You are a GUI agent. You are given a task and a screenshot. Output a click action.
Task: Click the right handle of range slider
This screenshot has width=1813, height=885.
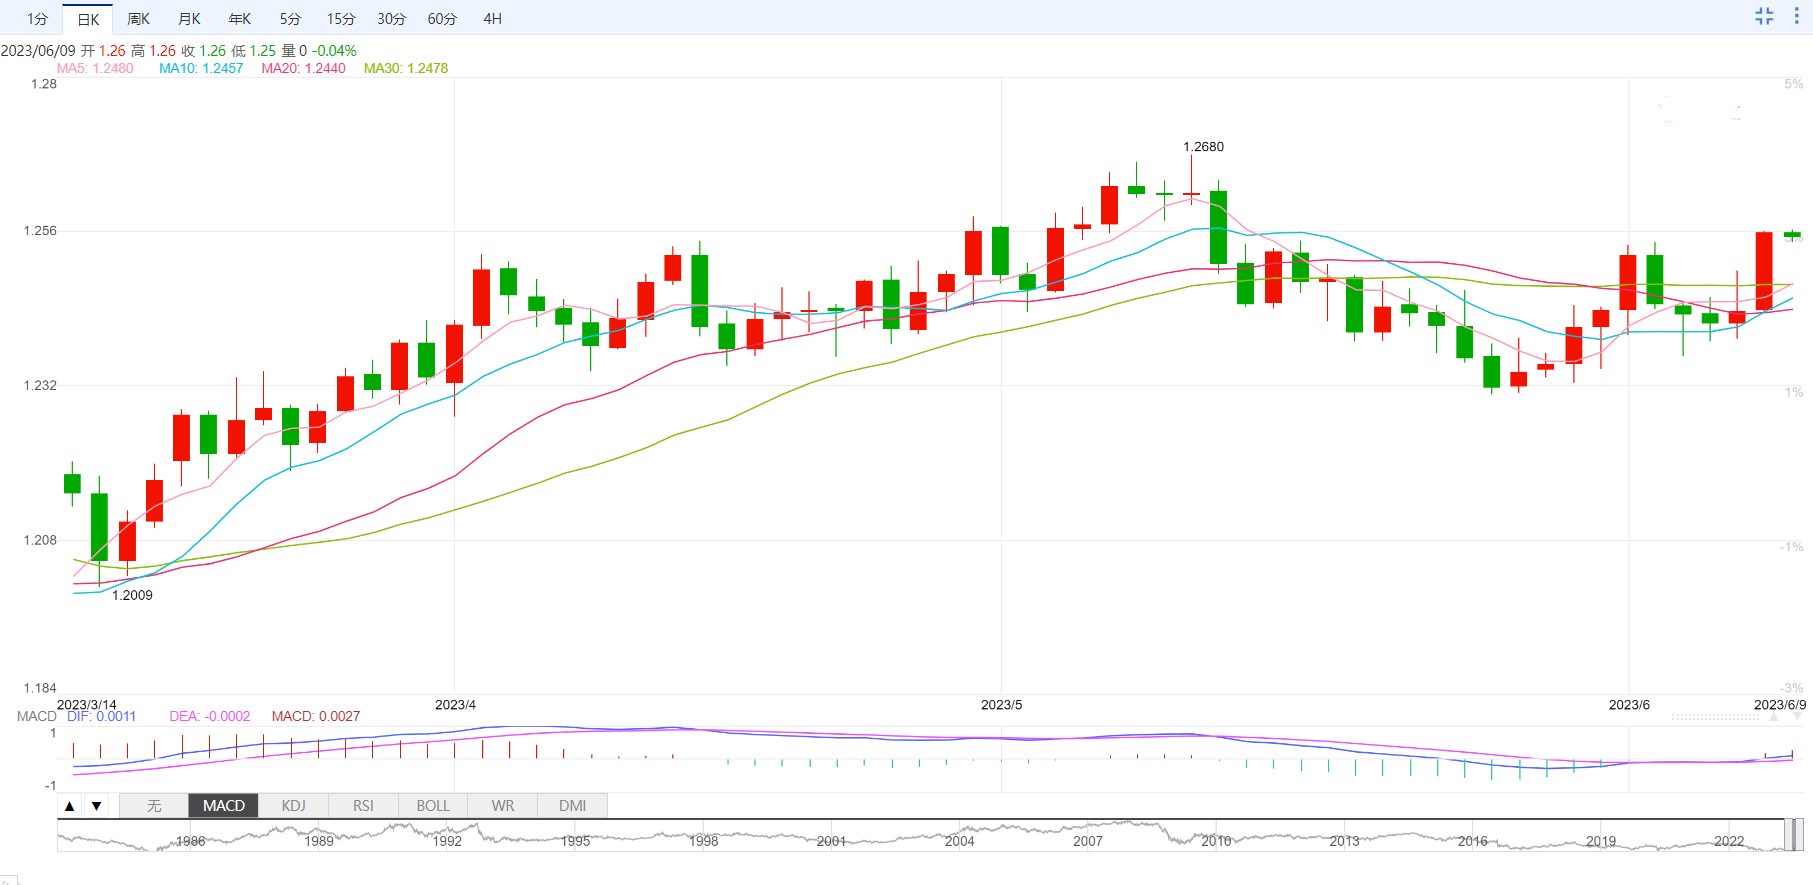click(1799, 835)
